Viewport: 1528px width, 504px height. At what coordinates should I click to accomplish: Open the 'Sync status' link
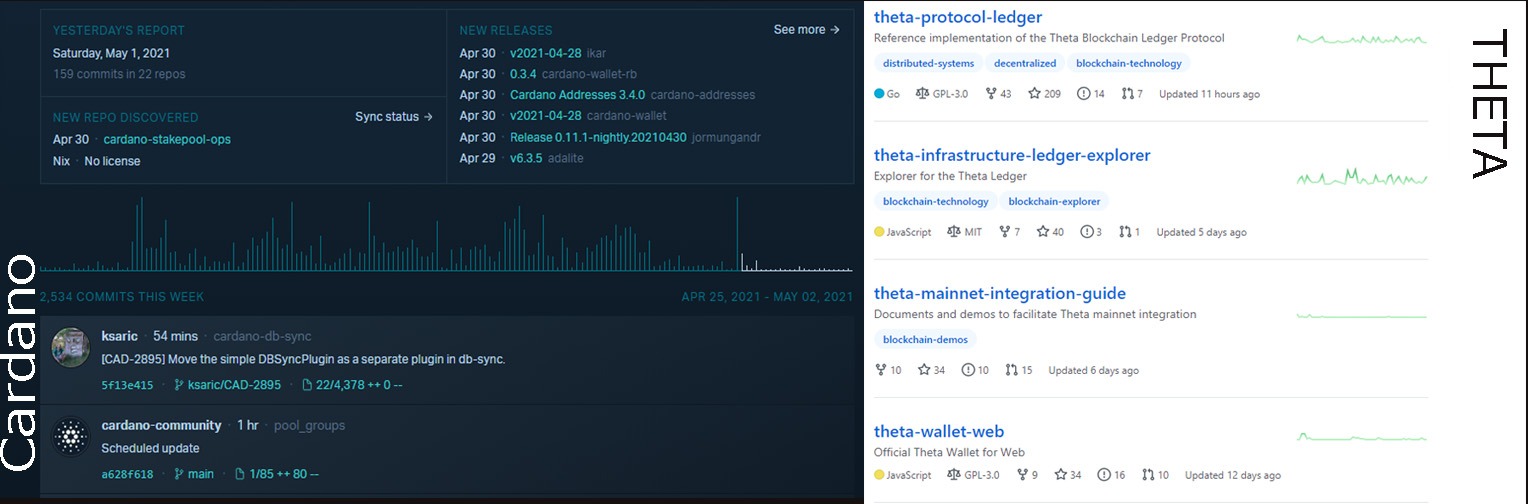click(x=394, y=117)
